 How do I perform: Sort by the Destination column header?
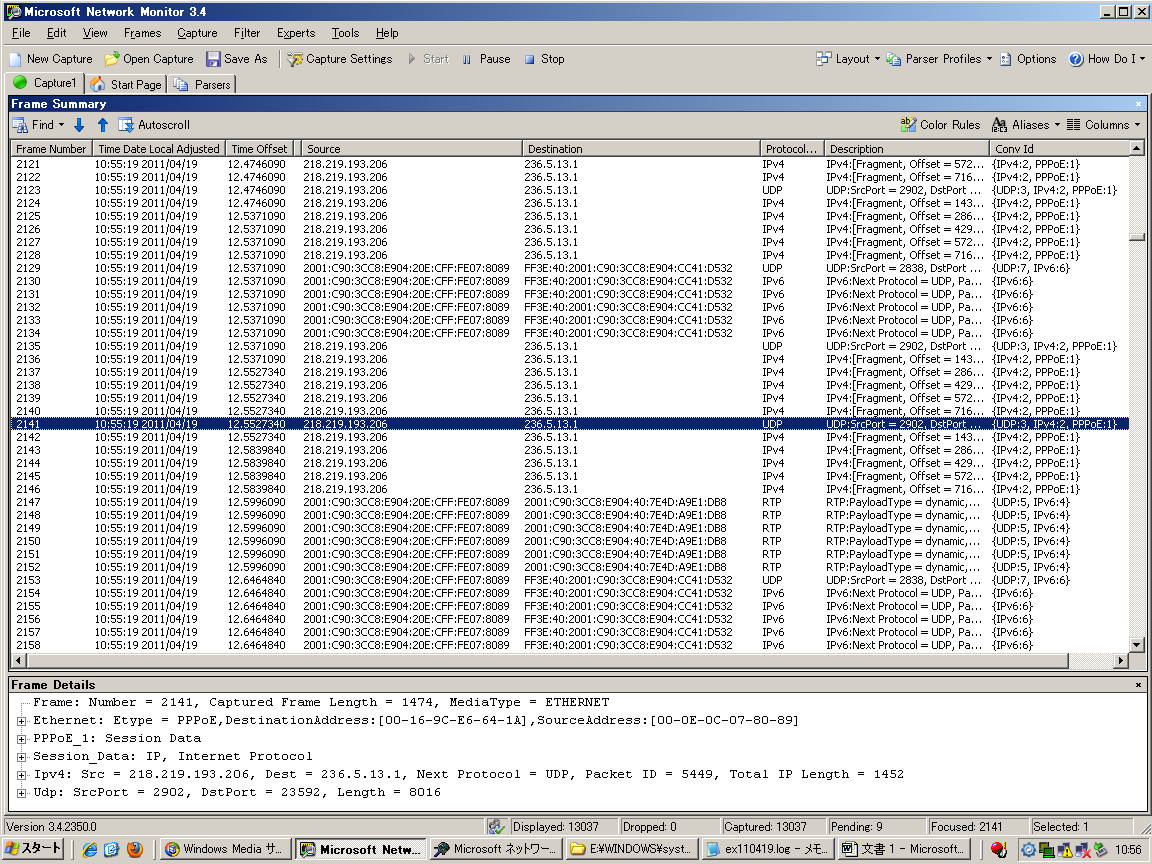(x=641, y=149)
